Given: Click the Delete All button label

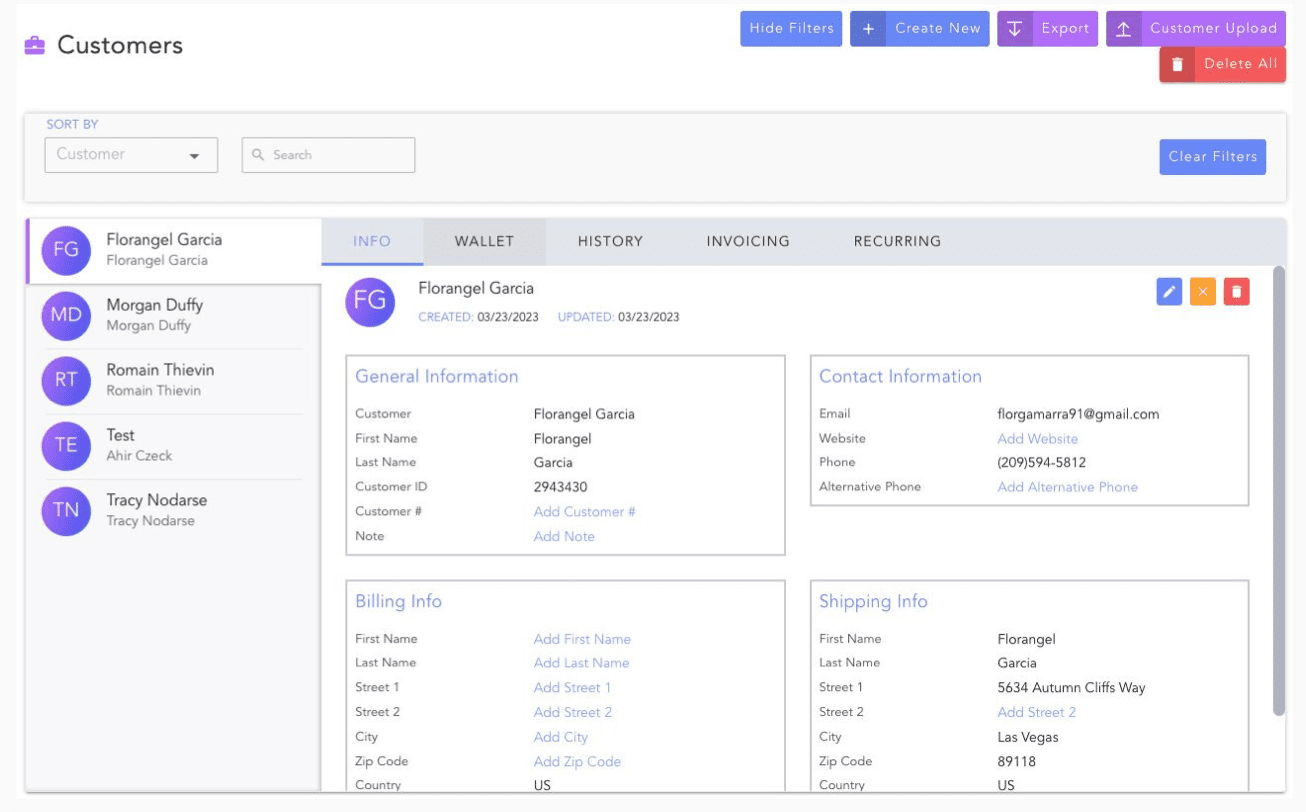Looking at the screenshot, I should pos(1240,64).
